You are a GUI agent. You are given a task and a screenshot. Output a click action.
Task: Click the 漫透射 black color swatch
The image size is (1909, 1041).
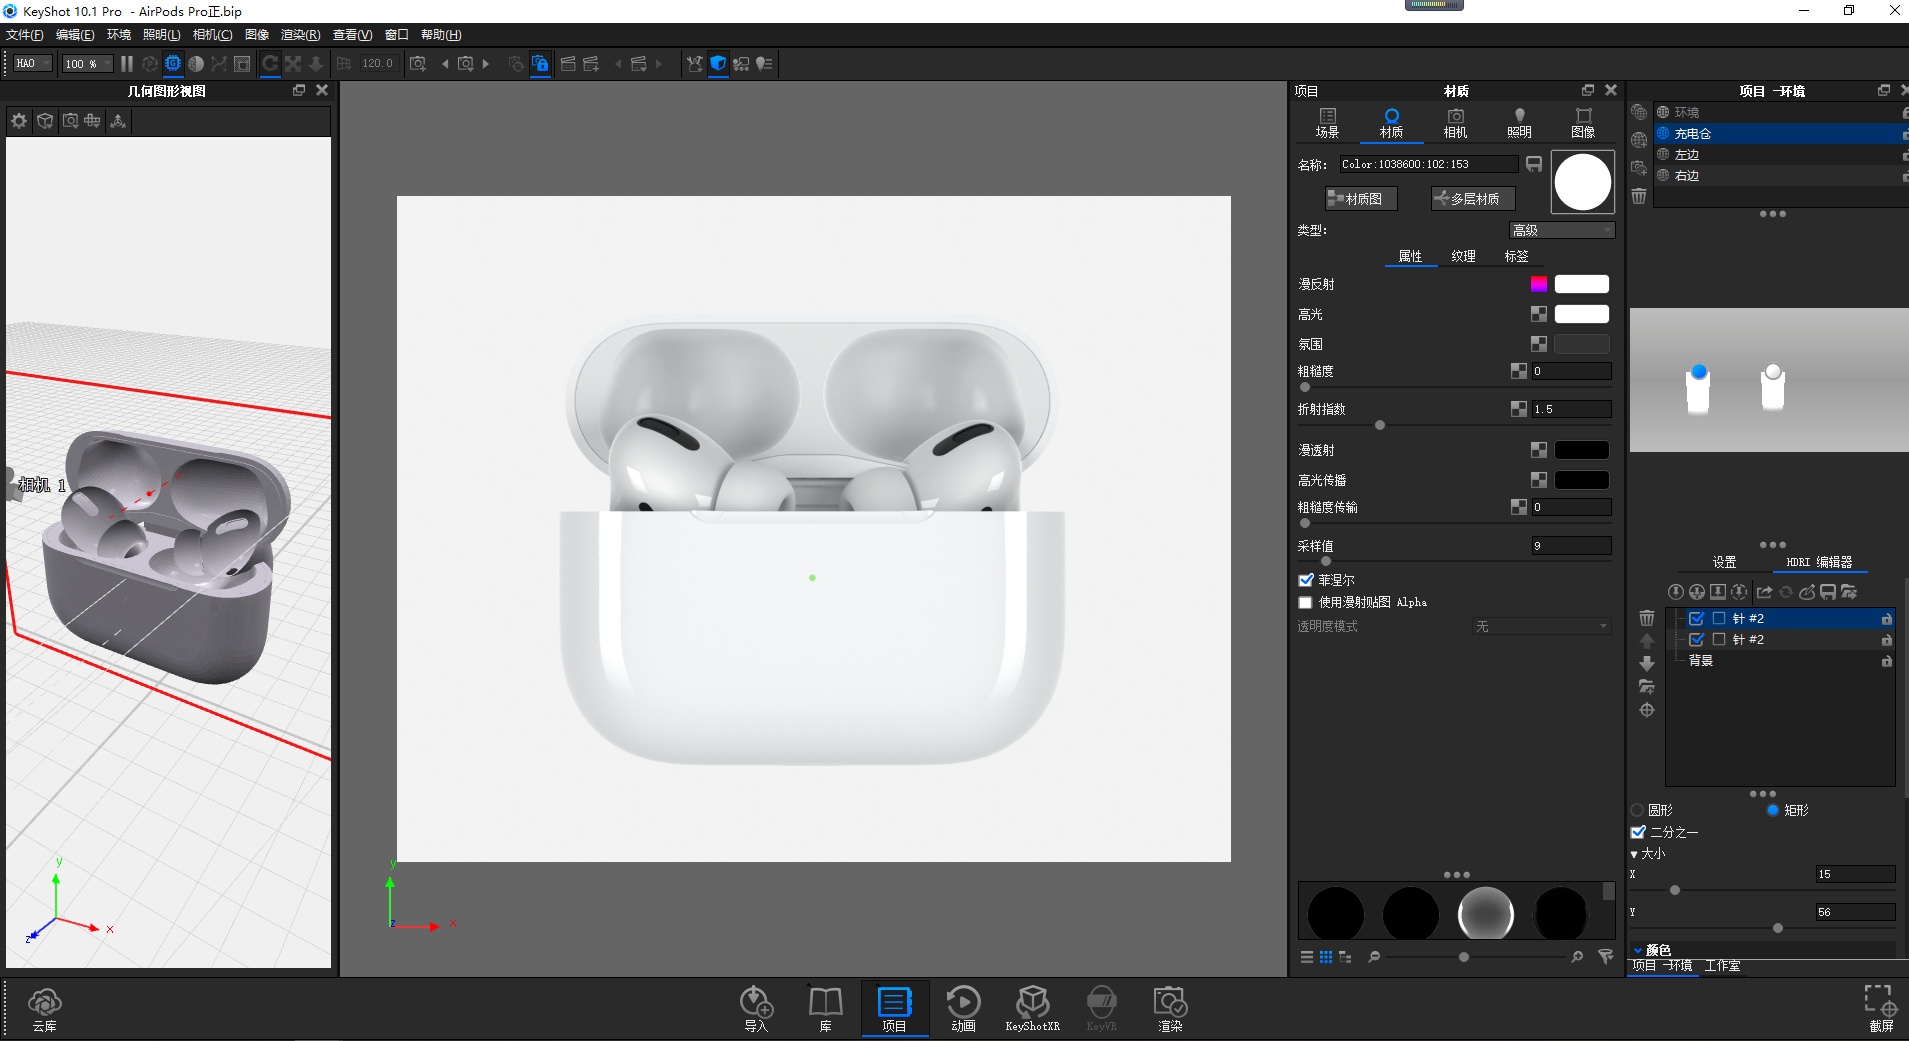pyautogui.click(x=1582, y=450)
